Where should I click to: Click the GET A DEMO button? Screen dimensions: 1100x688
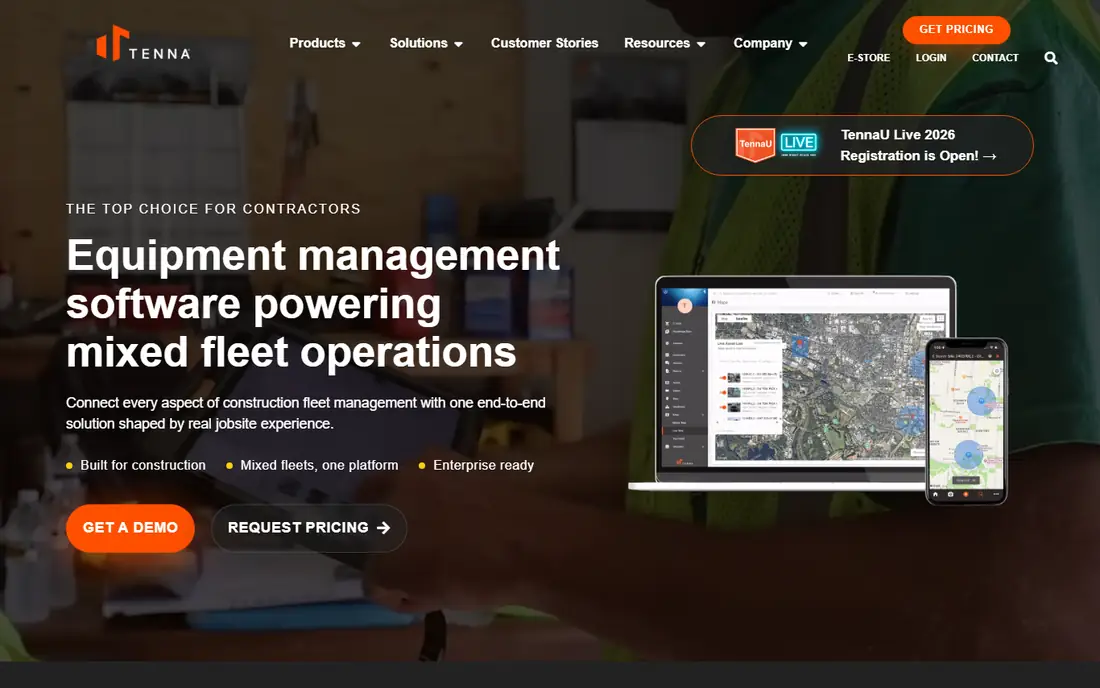[x=130, y=527]
